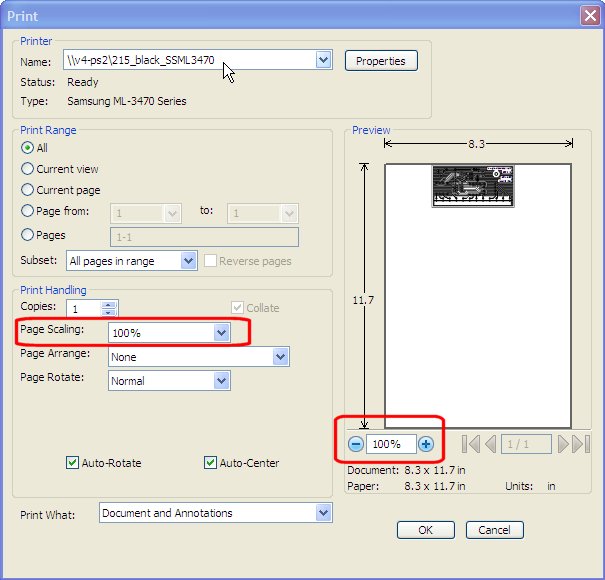Increase the Copies count using stepper

[x=110, y=304]
